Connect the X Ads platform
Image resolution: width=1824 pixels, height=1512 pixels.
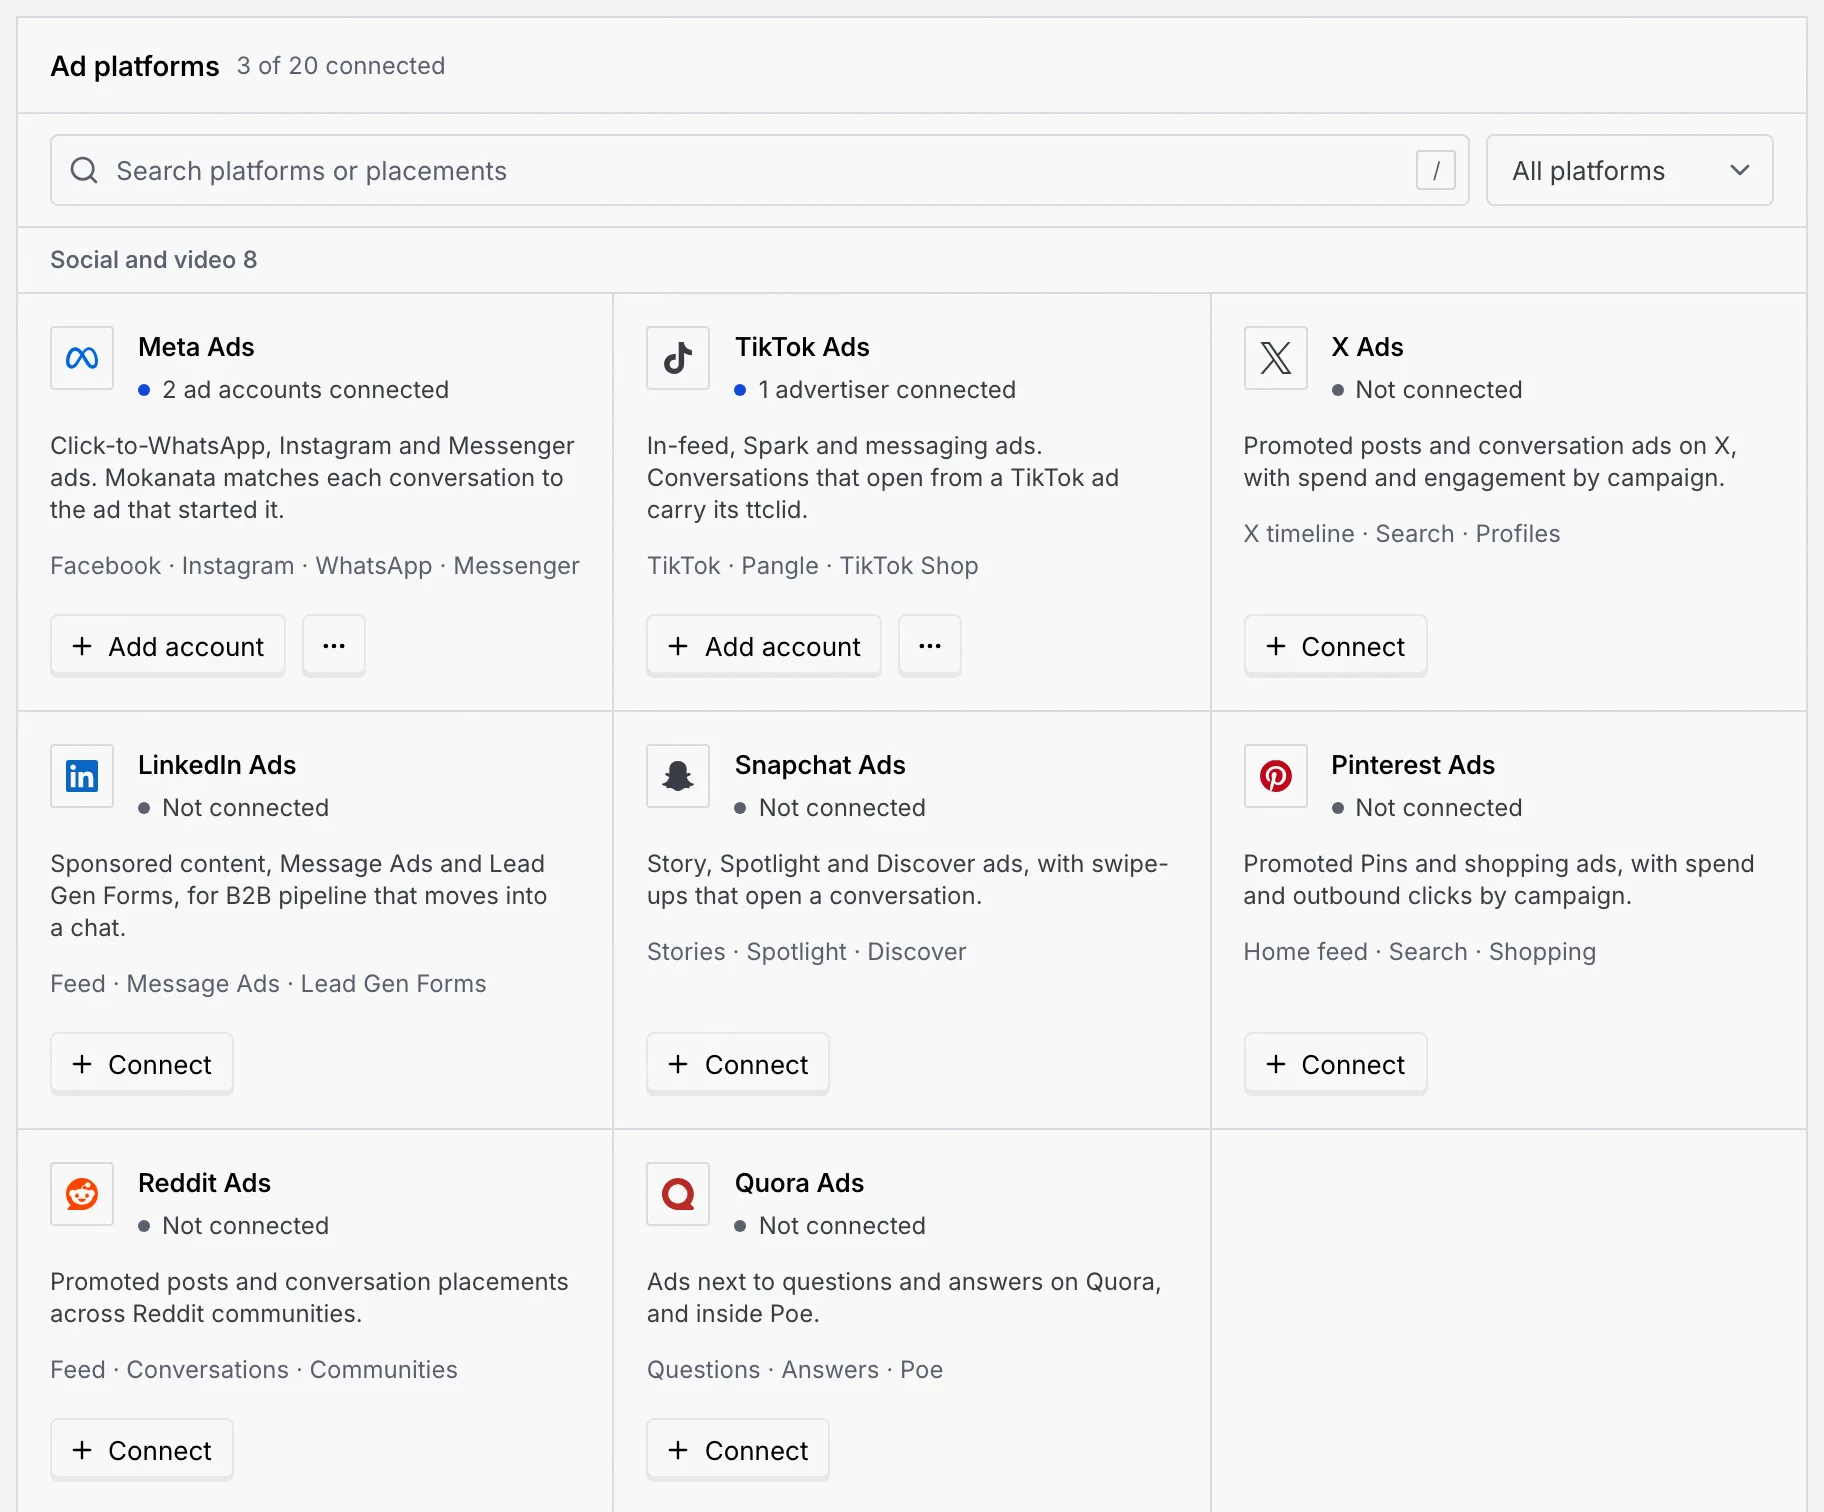click(1335, 646)
